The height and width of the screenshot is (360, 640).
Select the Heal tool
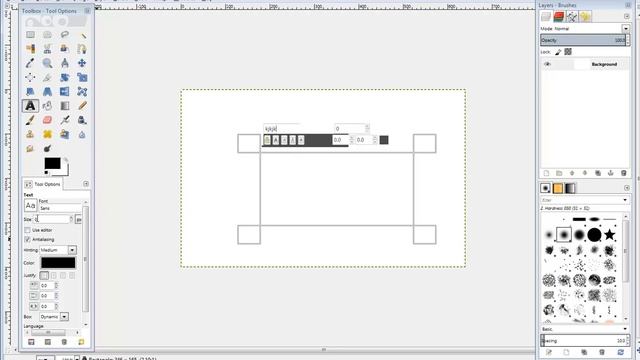click(47, 134)
